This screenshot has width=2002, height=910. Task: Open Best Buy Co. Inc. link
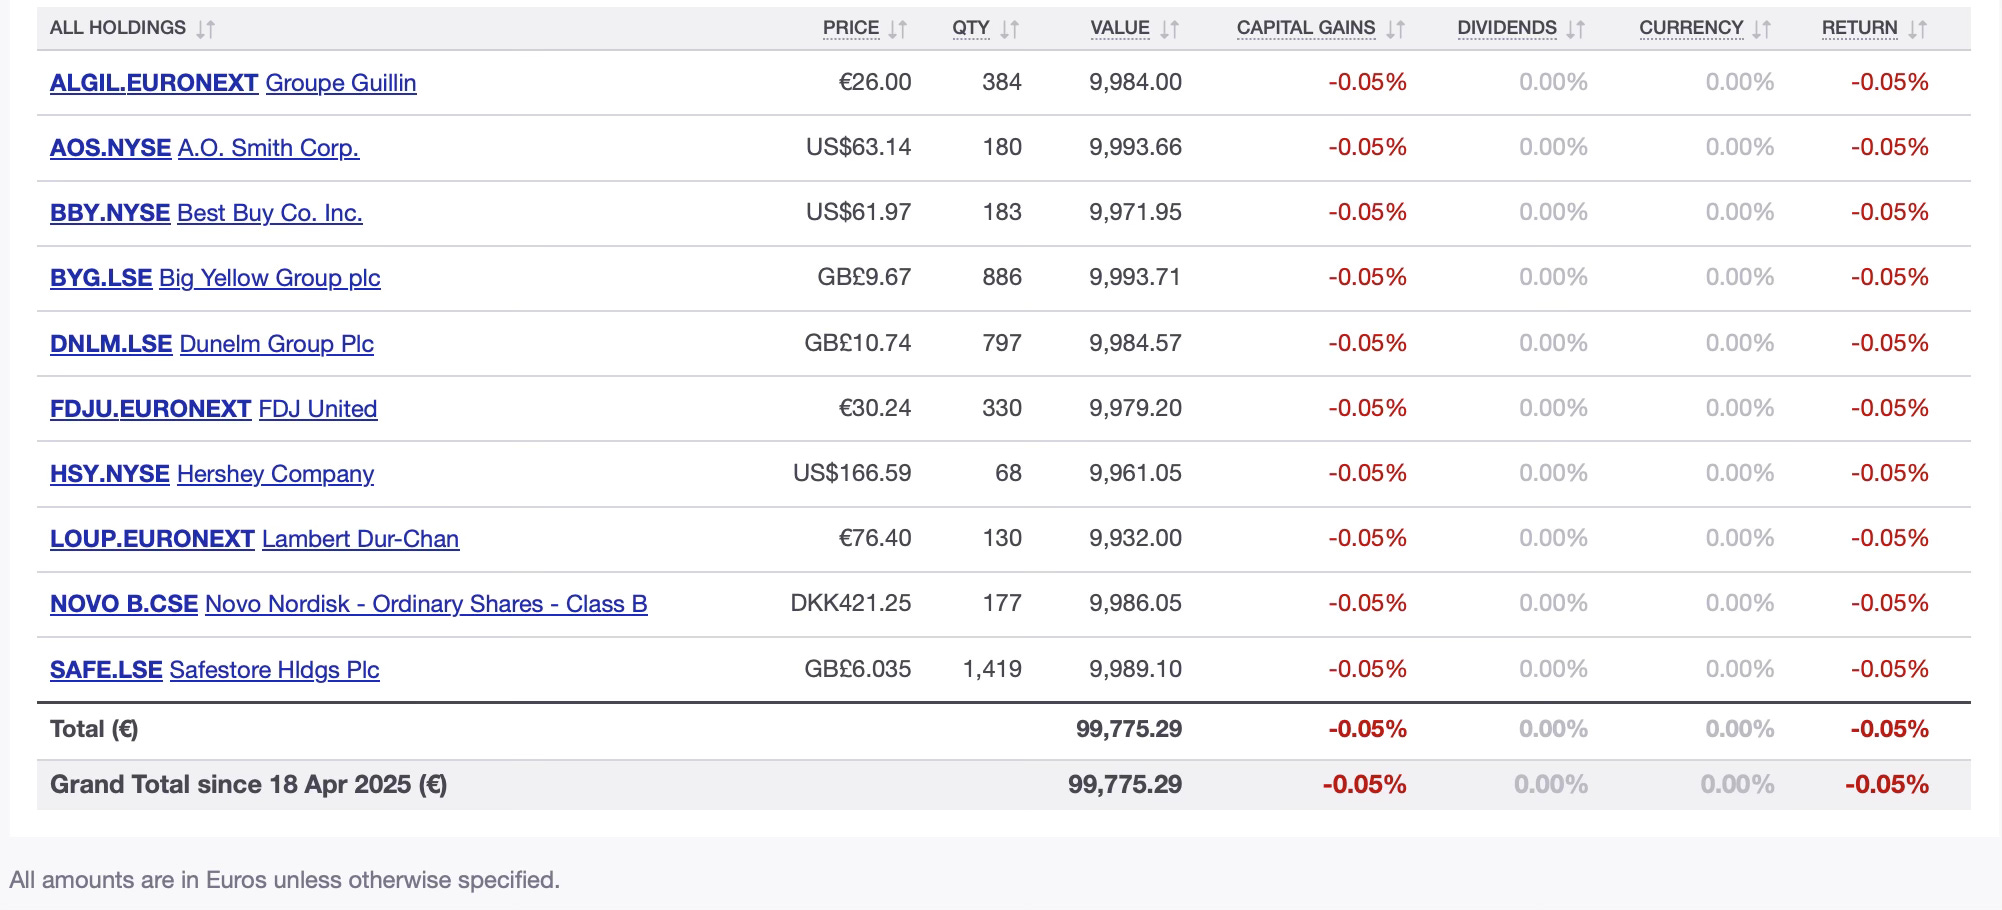pyautogui.click(x=270, y=213)
